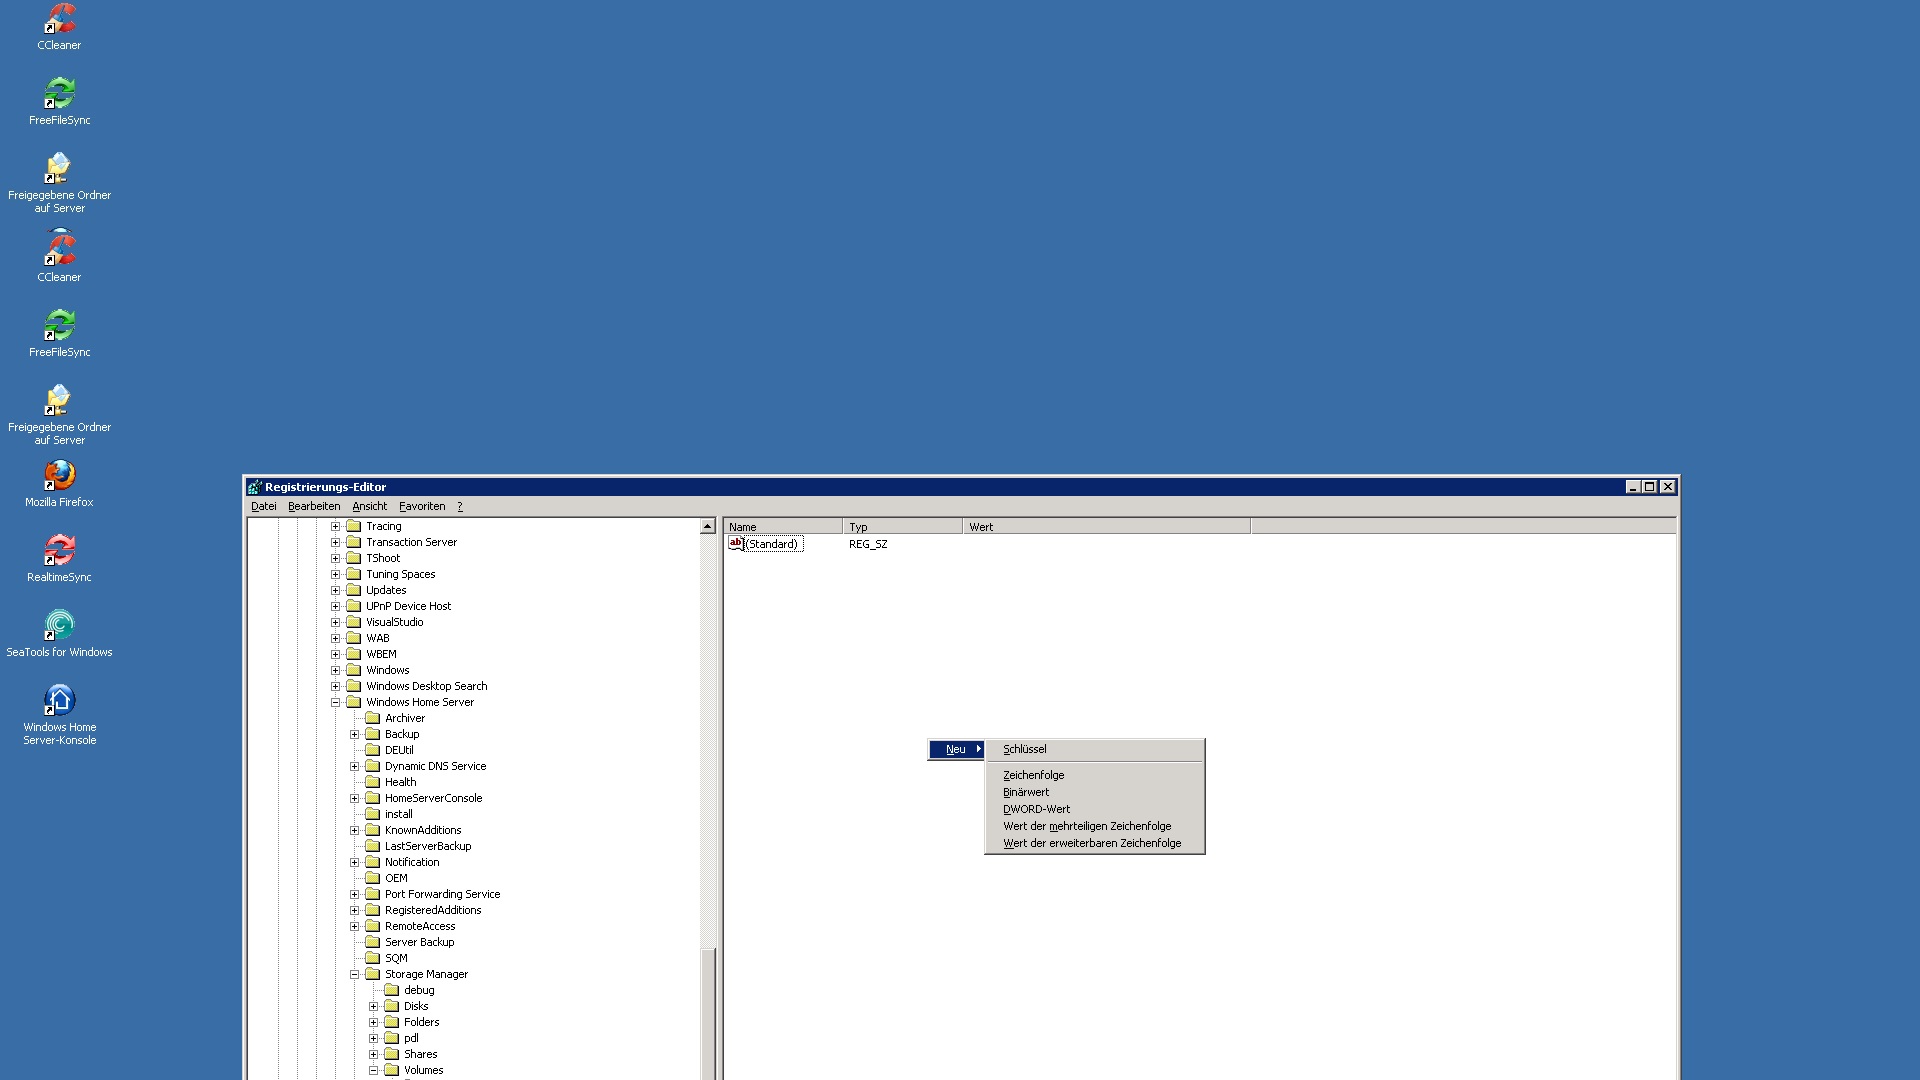Collapse the Windows Home Server tree node
The width and height of the screenshot is (1920, 1080).
click(x=336, y=702)
